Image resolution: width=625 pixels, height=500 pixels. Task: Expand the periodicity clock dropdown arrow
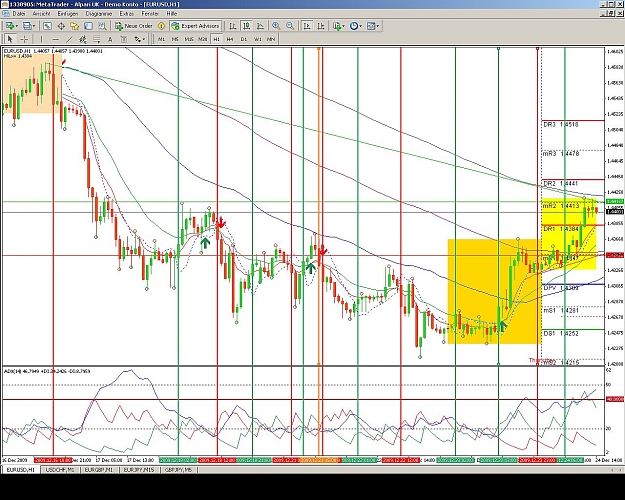(360, 26)
